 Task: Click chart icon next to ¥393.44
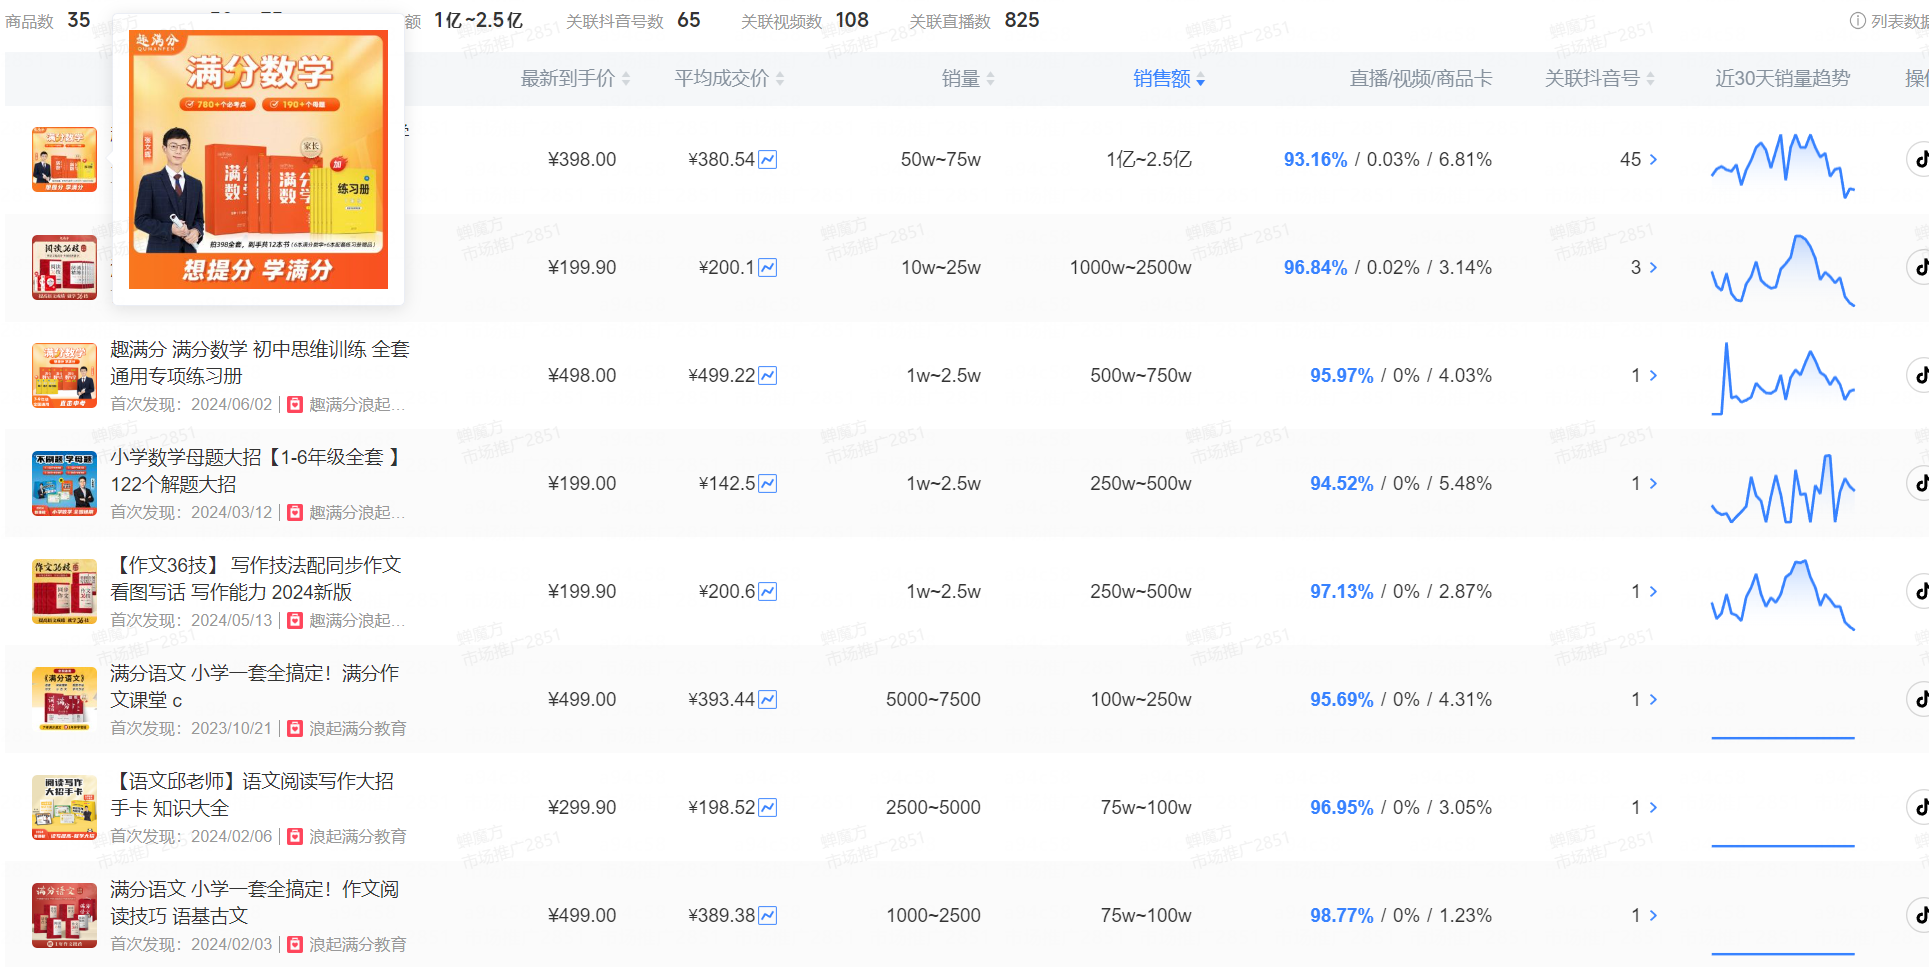pyautogui.click(x=767, y=700)
